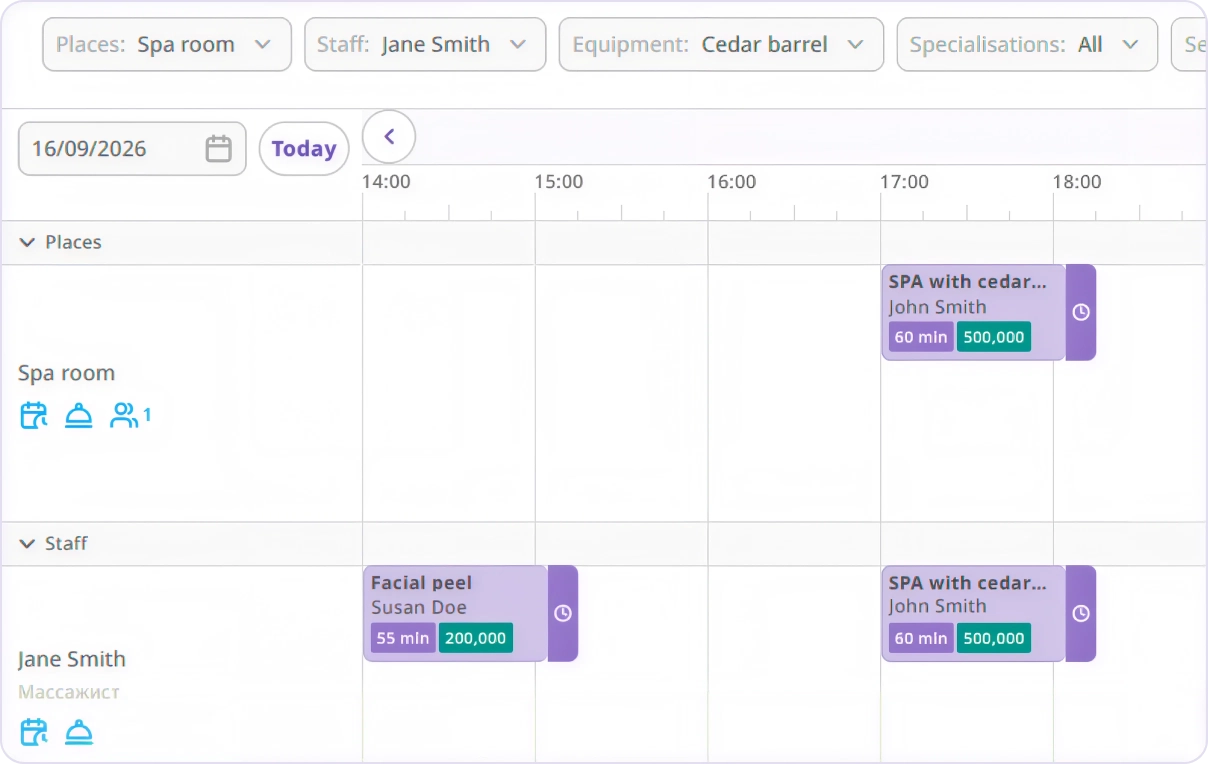Click Susan Doe client name in Facial peel
The image size is (1208, 764).
tap(419, 607)
